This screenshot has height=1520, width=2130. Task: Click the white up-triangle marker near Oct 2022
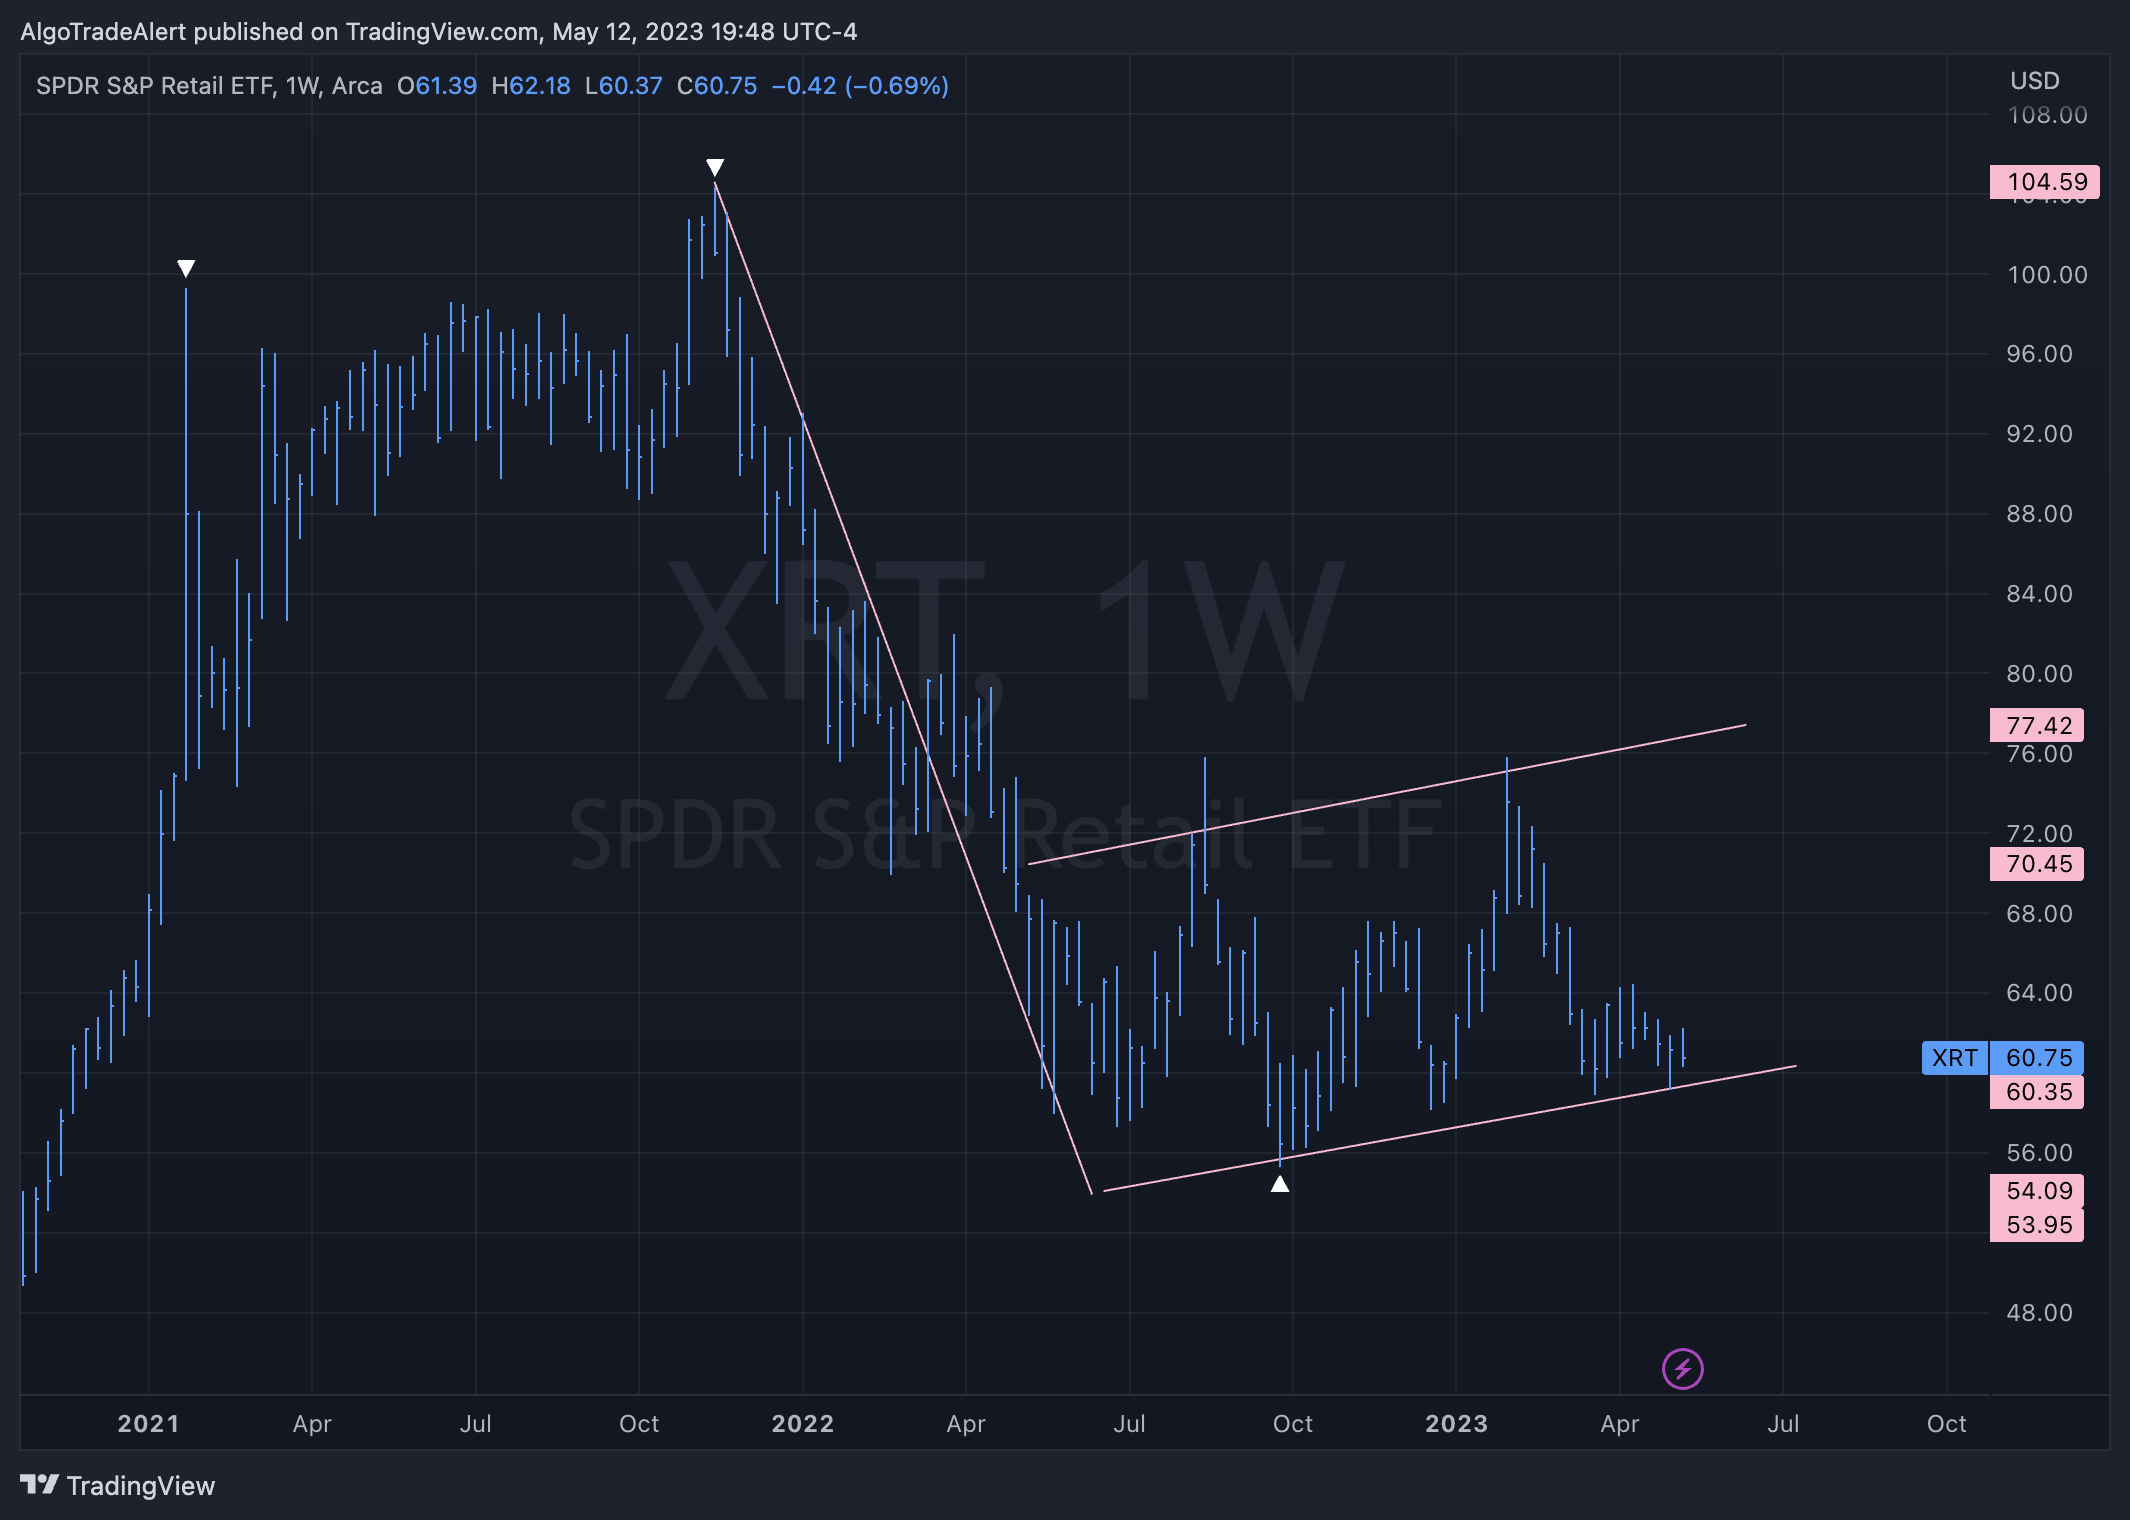coord(1280,1184)
